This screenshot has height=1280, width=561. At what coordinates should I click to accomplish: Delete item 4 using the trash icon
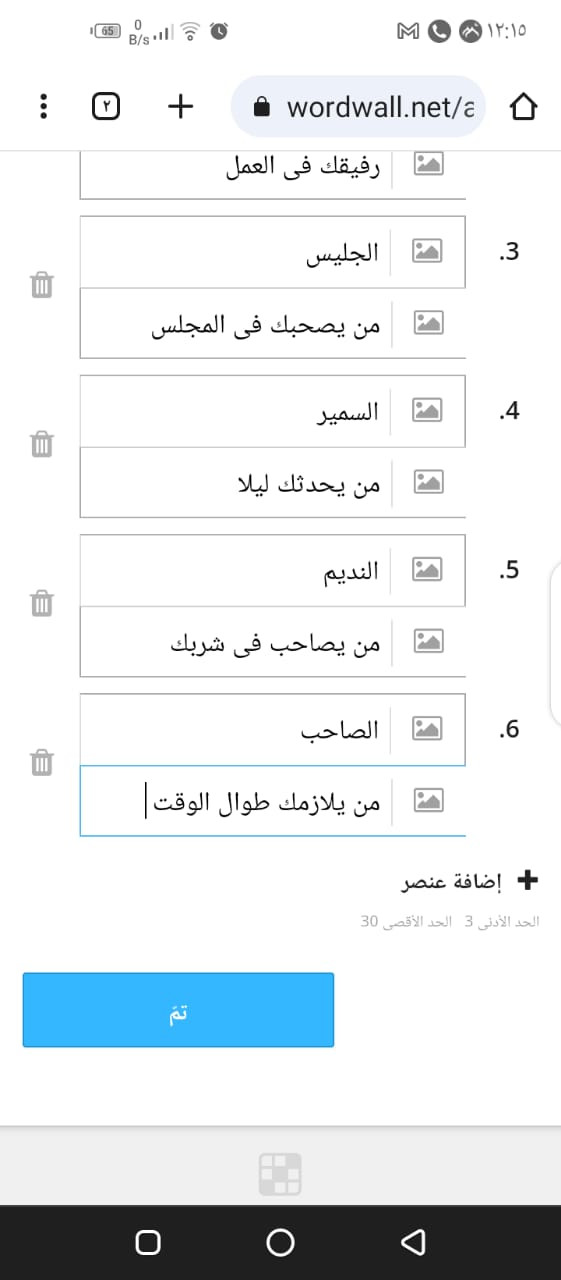pyautogui.click(x=40, y=444)
